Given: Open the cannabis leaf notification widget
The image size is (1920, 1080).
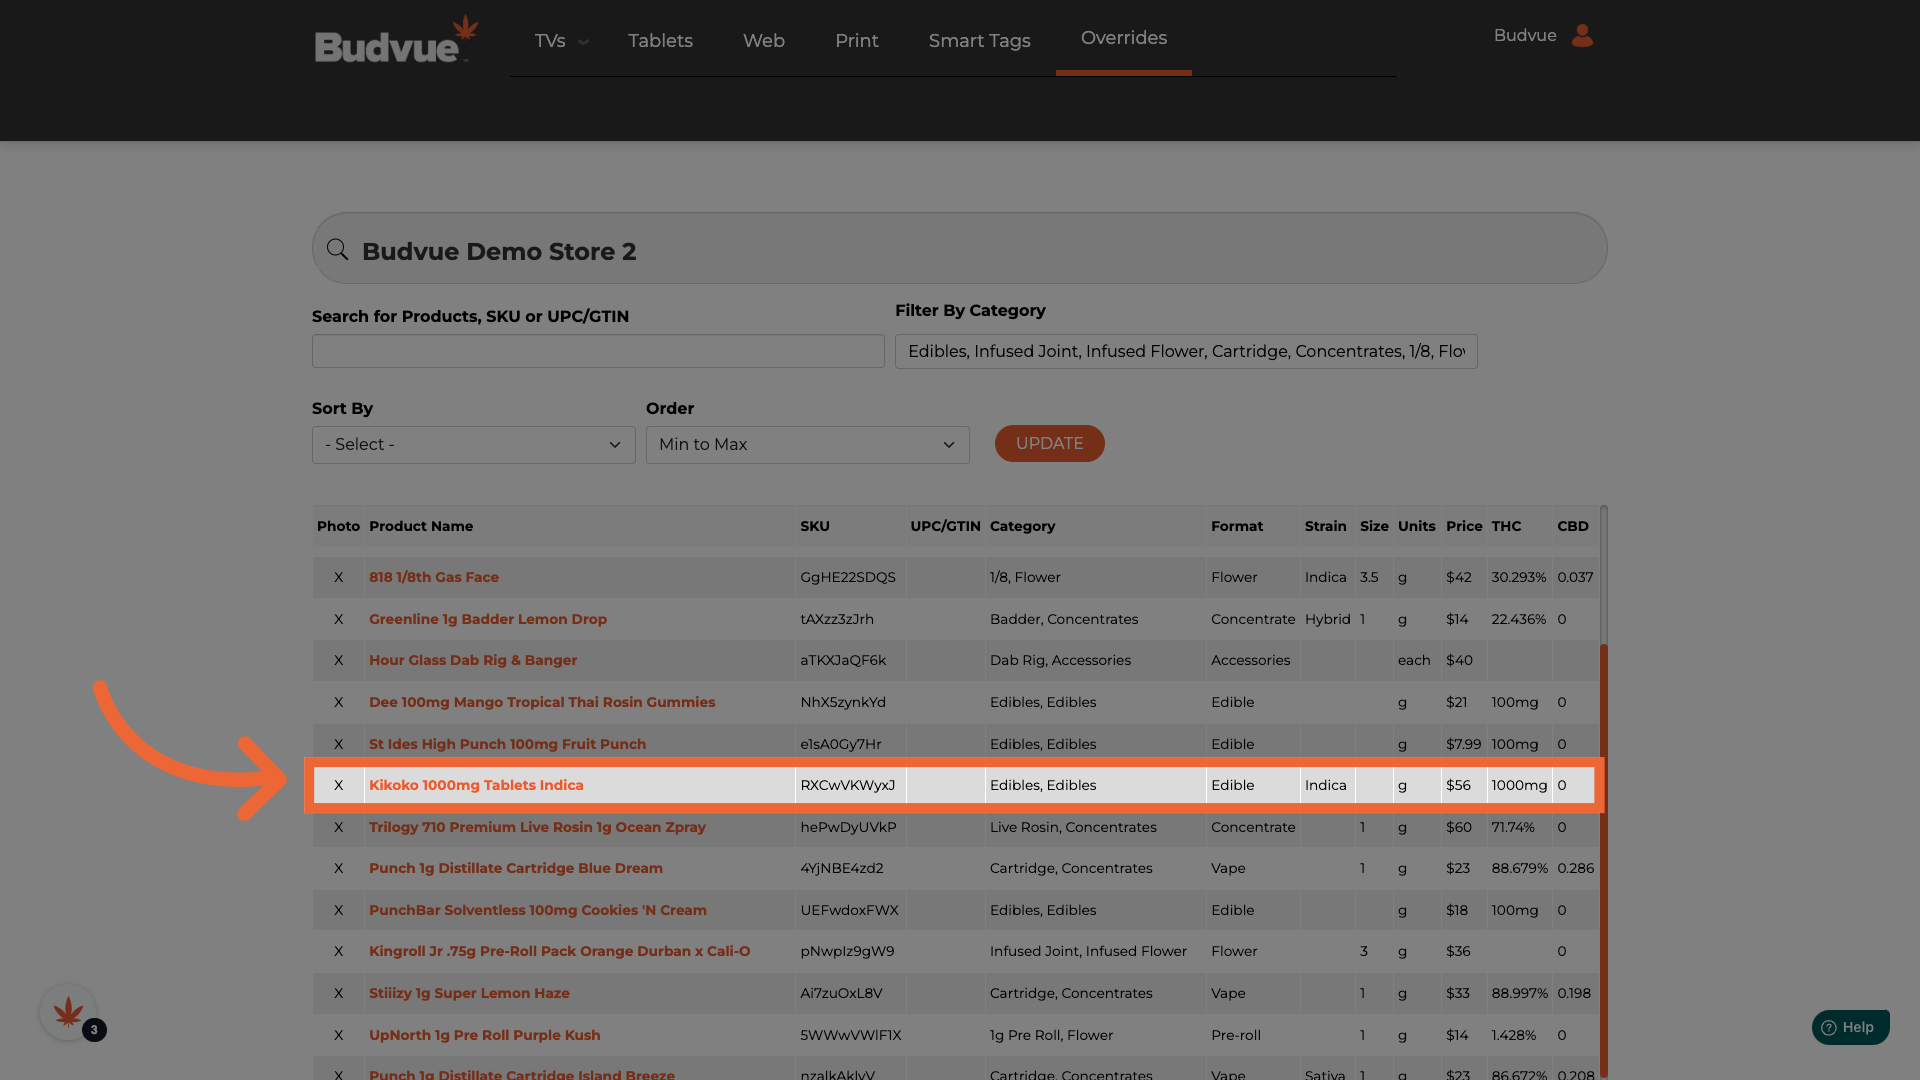Looking at the screenshot, I should 68,1012.
